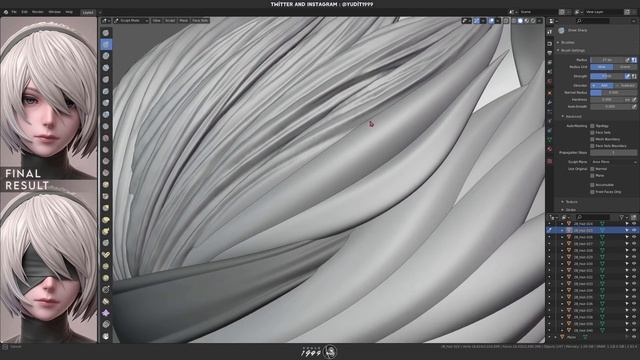Screen dimensions: 640x360
Task: Open the Edit menu
Action: [24, 12]
